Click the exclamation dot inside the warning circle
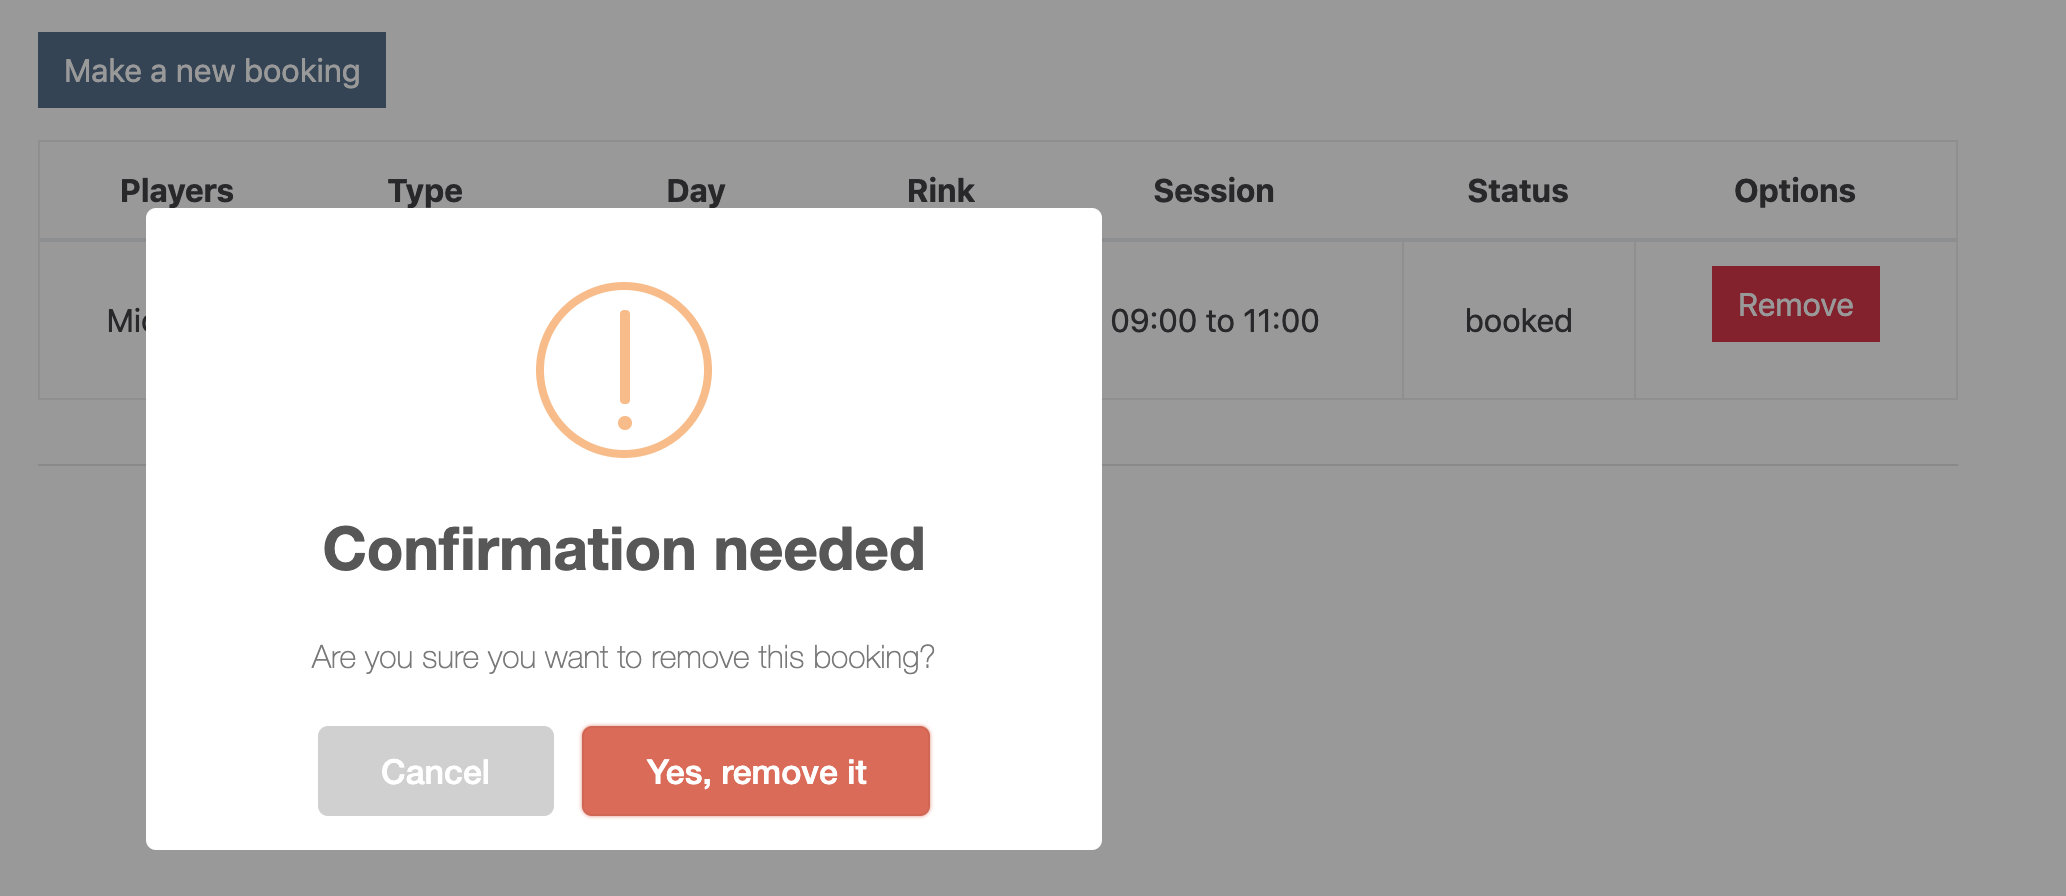The width and height of the screenshot is (2066, 896). click(x=625, y=423)
